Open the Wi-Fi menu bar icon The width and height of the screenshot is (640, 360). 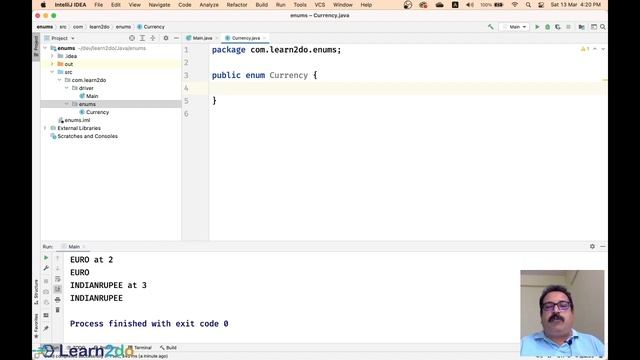coord(515,5)
